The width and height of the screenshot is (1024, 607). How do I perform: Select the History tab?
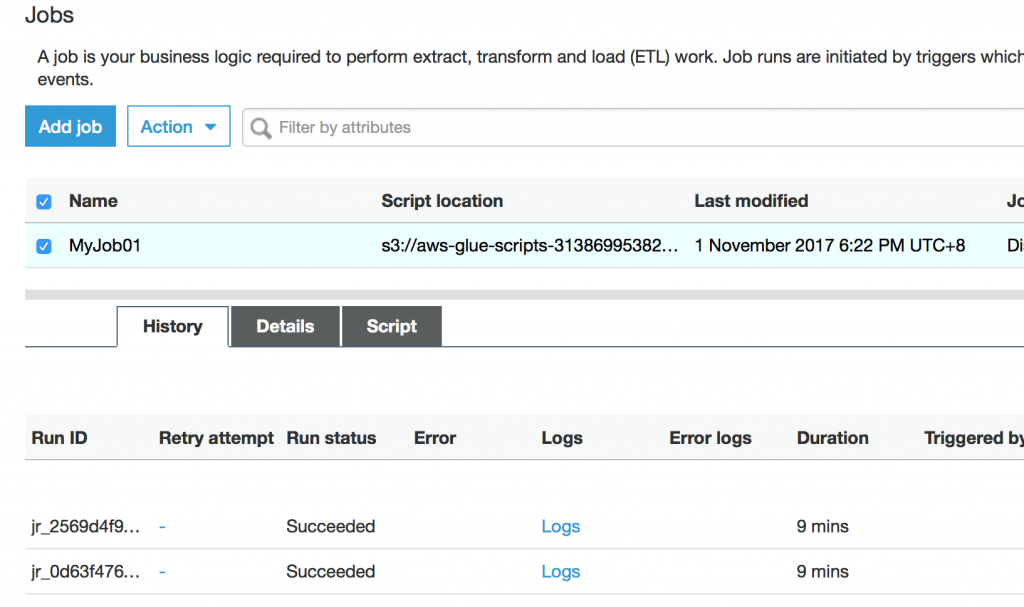[x=172, y=327]
